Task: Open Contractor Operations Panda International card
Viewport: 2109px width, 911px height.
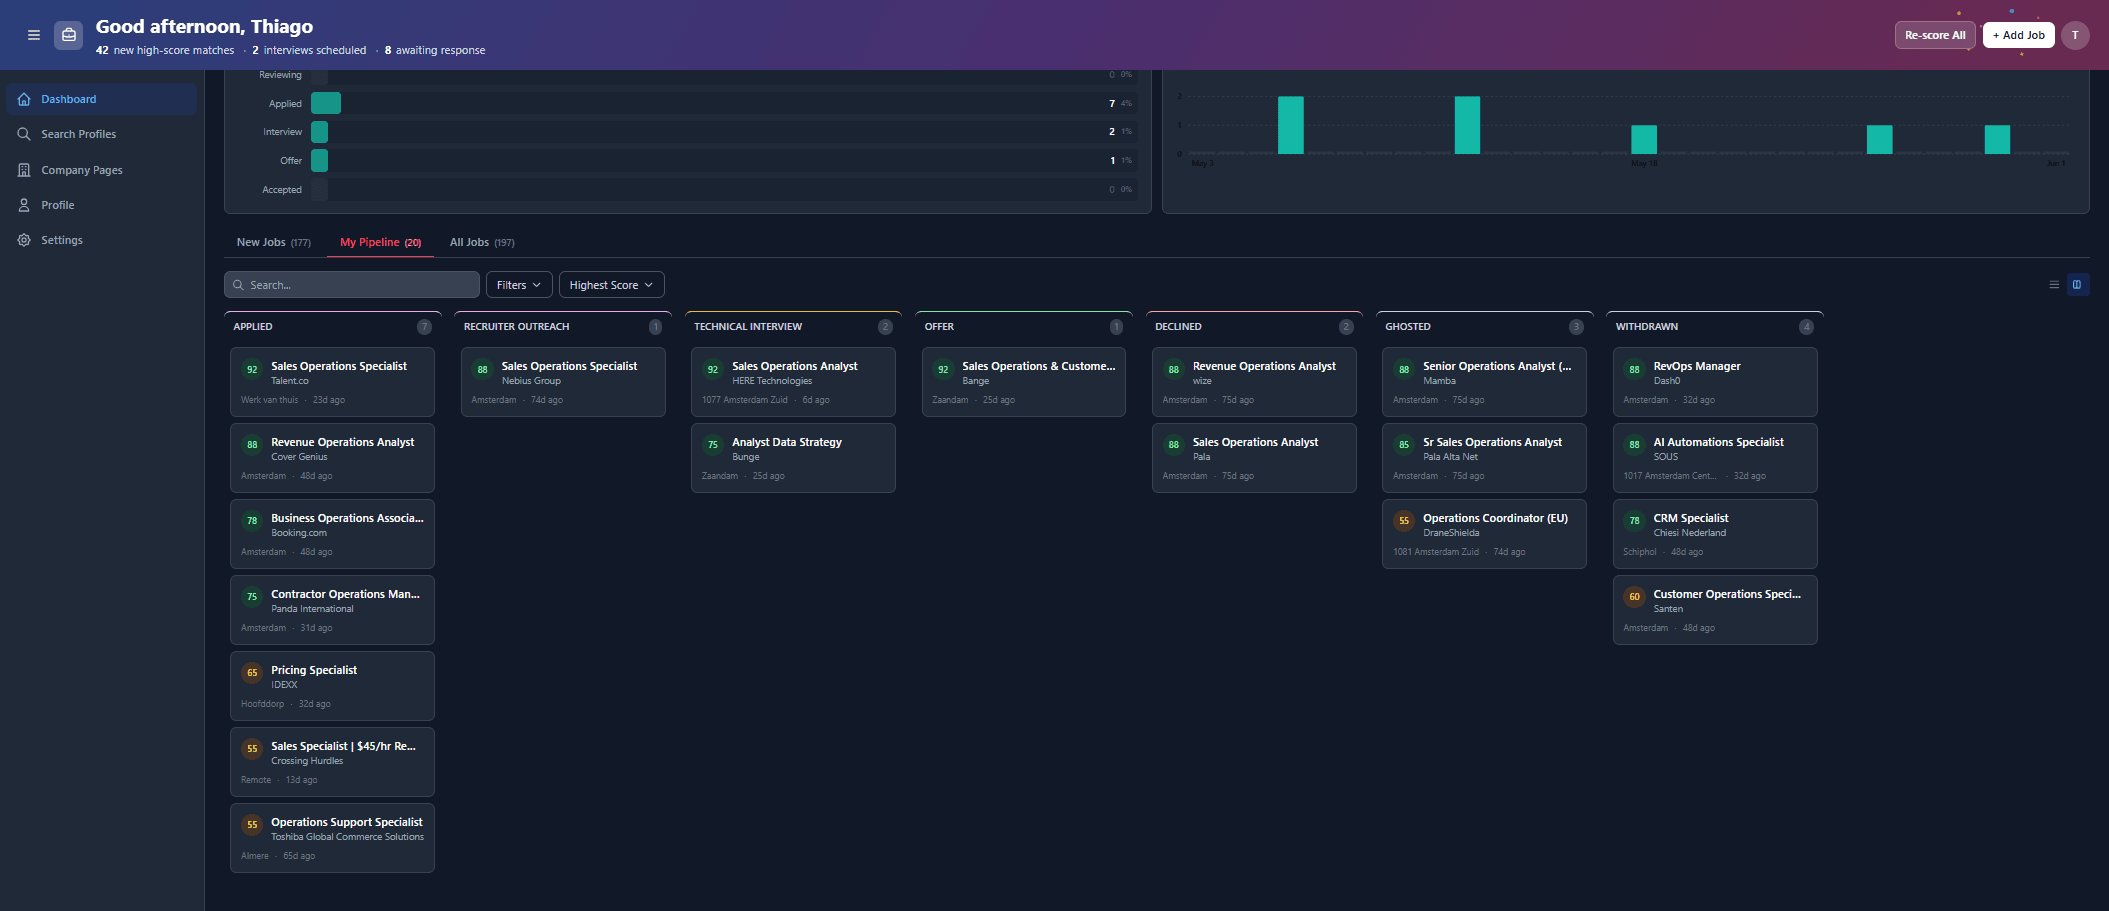Action: point(332,610)
